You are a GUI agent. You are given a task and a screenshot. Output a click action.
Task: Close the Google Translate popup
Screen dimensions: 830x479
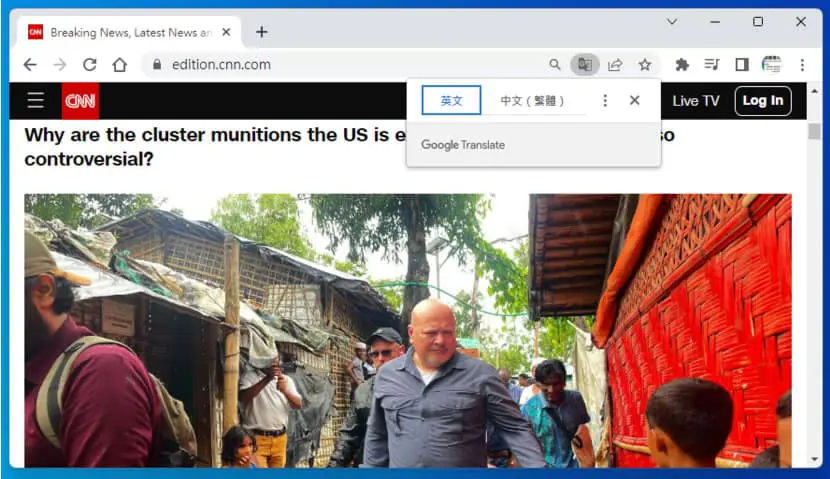point(635,100)
